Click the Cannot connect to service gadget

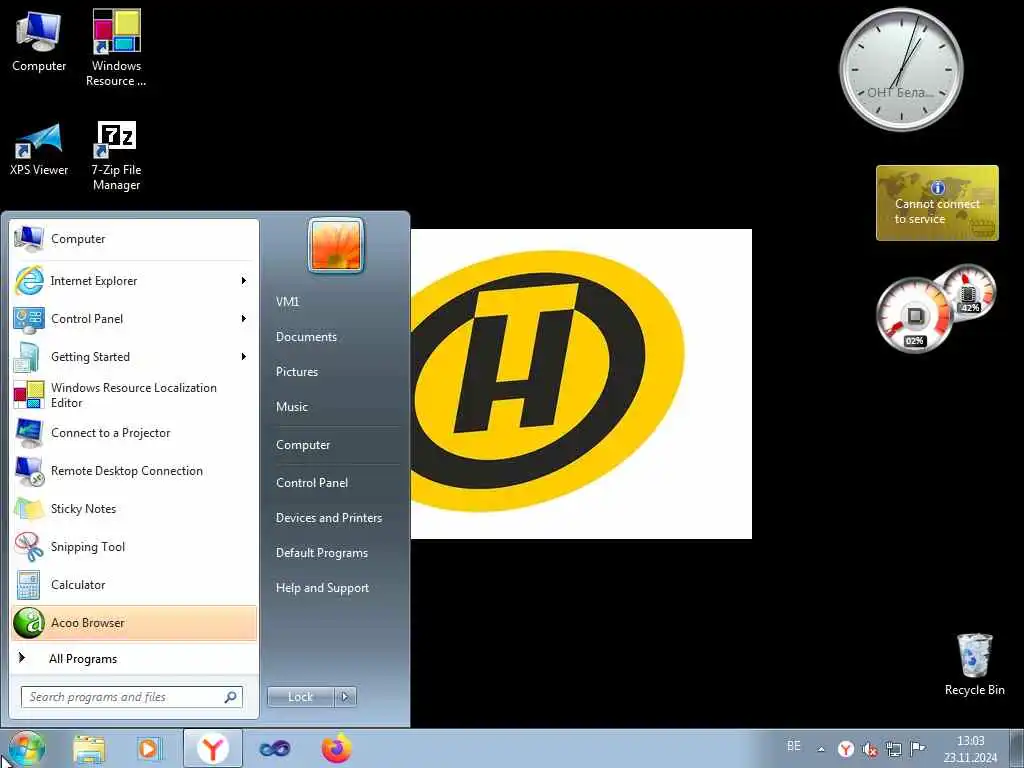pos(937,203)
